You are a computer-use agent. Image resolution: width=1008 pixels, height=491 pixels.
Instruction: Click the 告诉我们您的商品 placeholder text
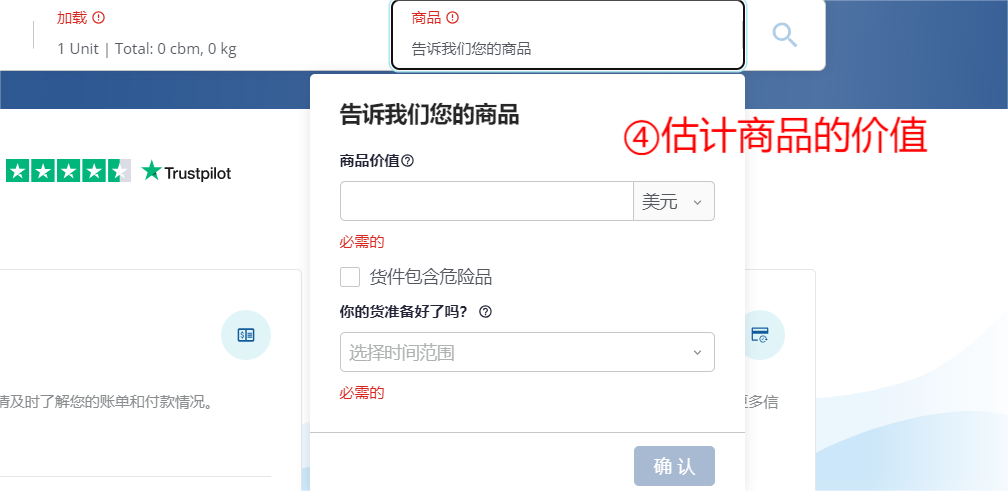(x=471, y=49)
